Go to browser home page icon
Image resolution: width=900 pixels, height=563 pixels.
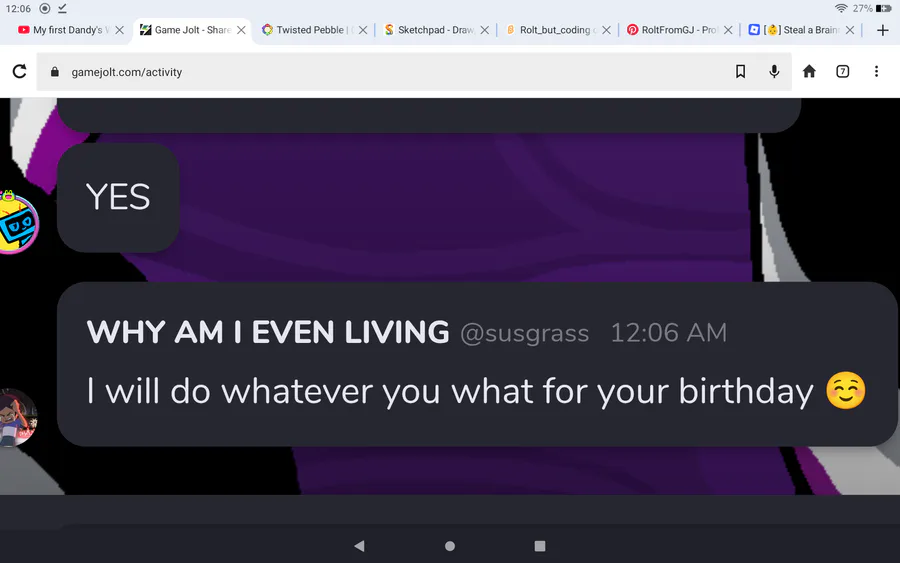pos(809,71)
